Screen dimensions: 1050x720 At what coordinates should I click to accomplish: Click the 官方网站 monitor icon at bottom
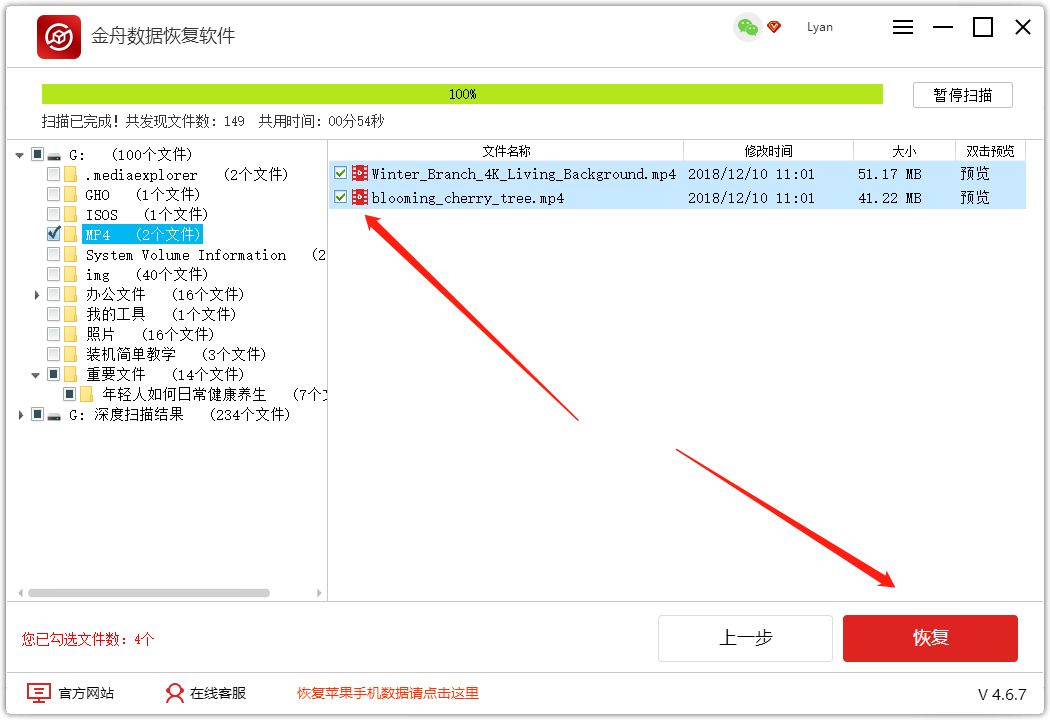point(39,692)
